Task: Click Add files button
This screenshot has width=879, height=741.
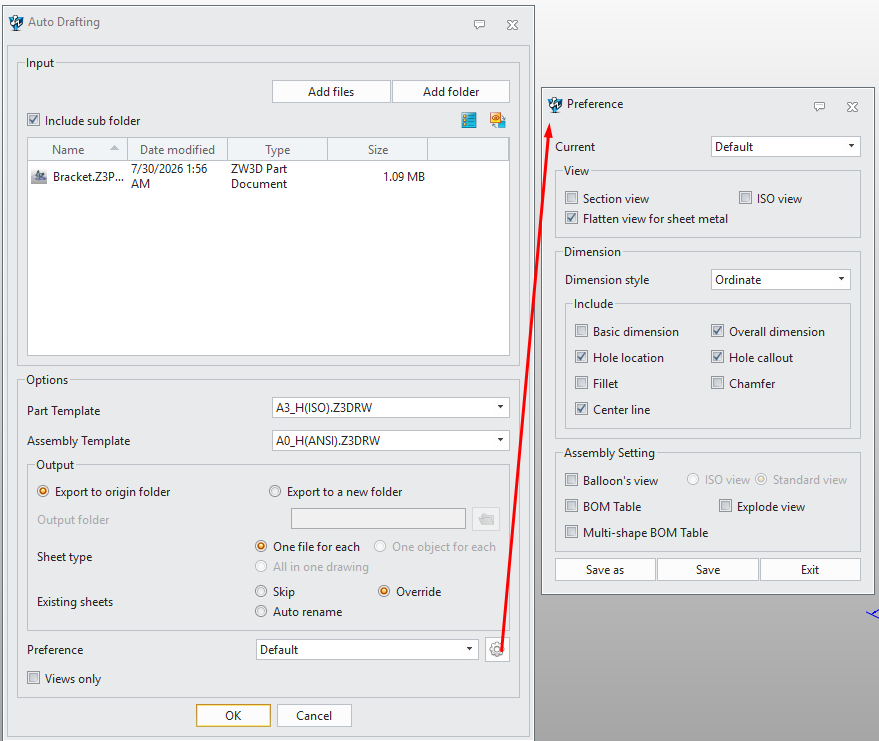Action: tap(331, 92)
